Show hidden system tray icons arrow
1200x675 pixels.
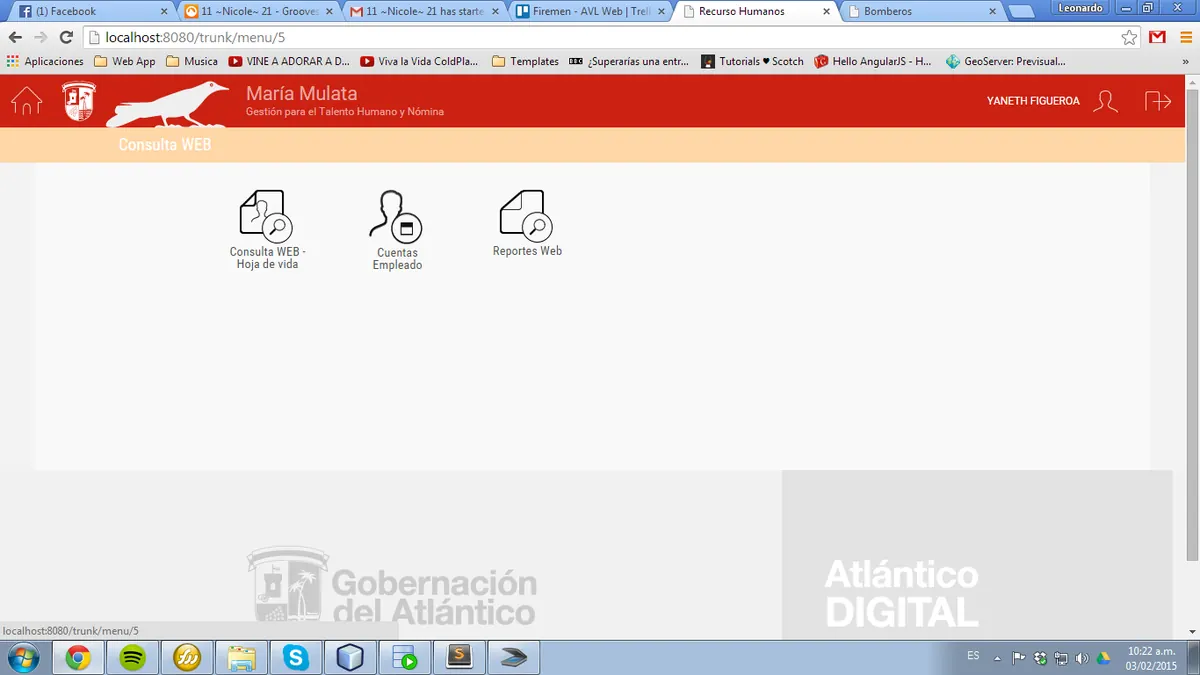point(997,658)
